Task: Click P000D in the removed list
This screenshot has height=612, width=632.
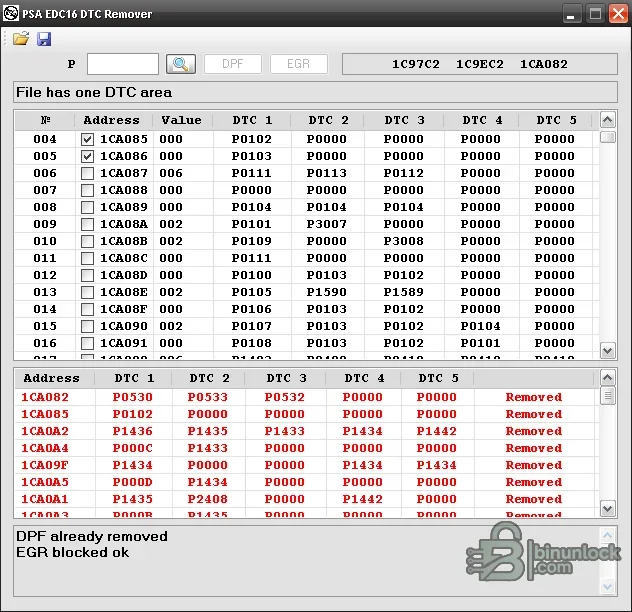Action: [x=133, y=482]
